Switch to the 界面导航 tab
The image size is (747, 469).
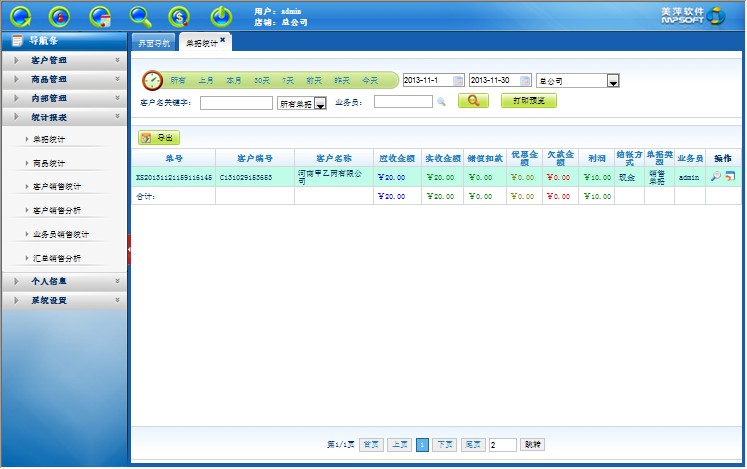[154, 43]
